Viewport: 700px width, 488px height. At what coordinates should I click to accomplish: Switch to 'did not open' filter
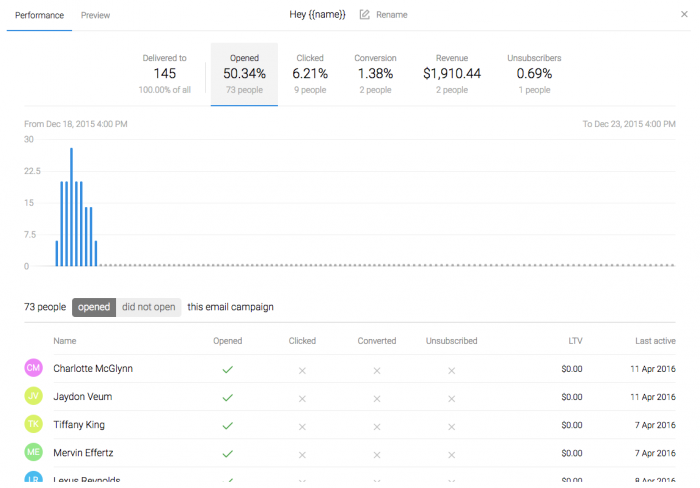149,307
